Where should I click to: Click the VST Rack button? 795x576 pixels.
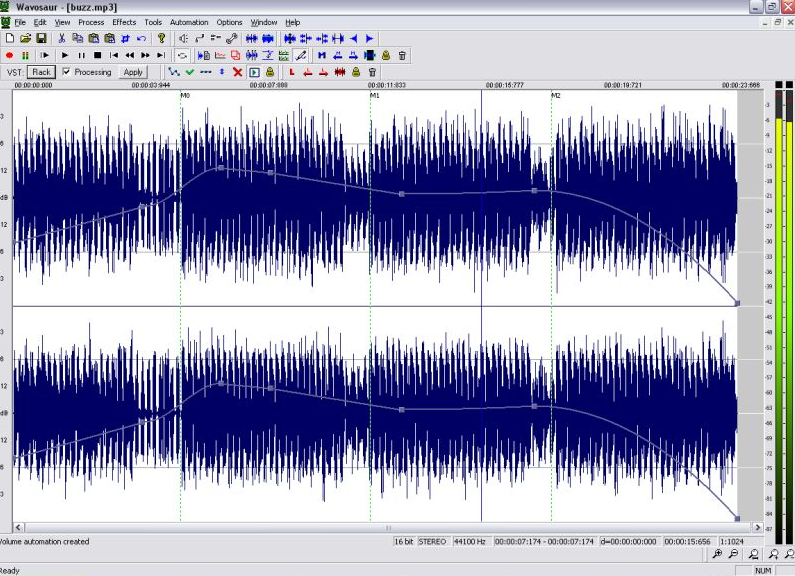(x=41, y=72)
